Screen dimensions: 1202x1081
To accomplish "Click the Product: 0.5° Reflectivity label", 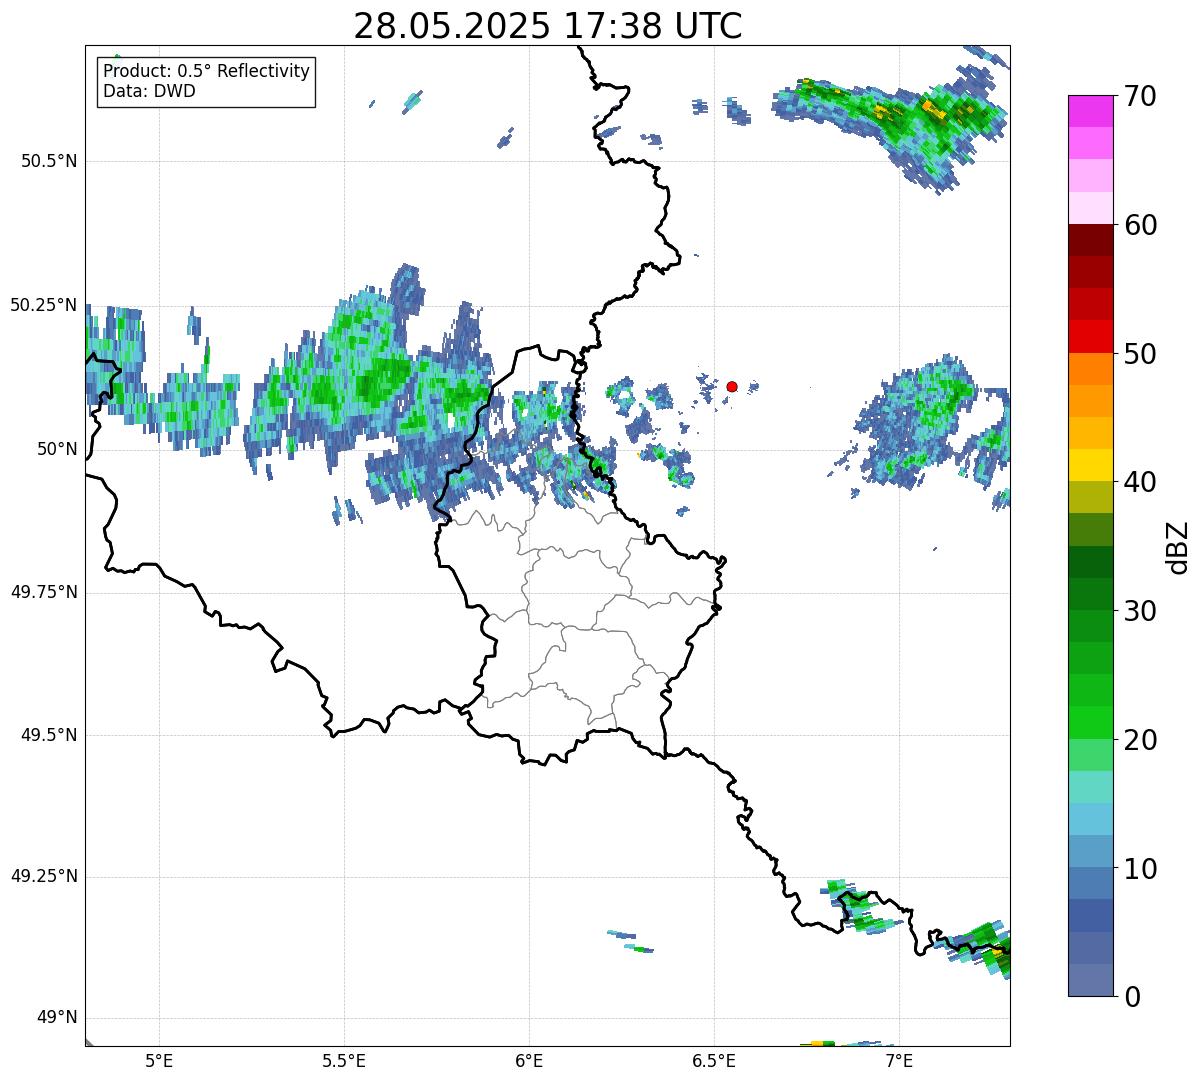I will [207, 72].
